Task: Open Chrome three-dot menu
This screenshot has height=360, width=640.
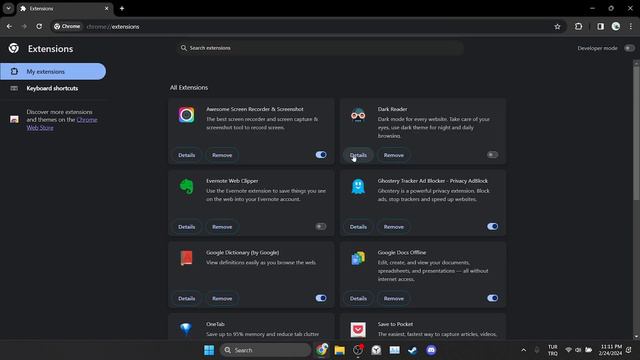Action: click(631, 27)
